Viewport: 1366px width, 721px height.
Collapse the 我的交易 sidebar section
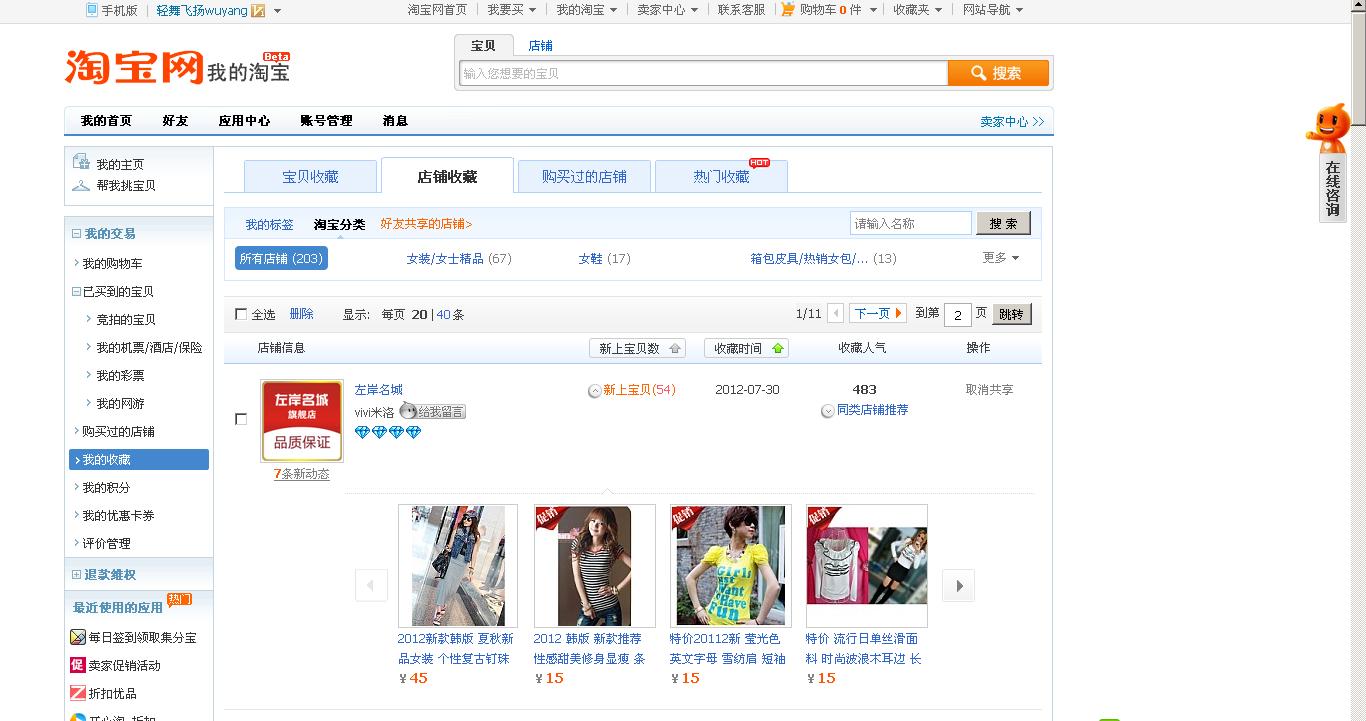76,234
